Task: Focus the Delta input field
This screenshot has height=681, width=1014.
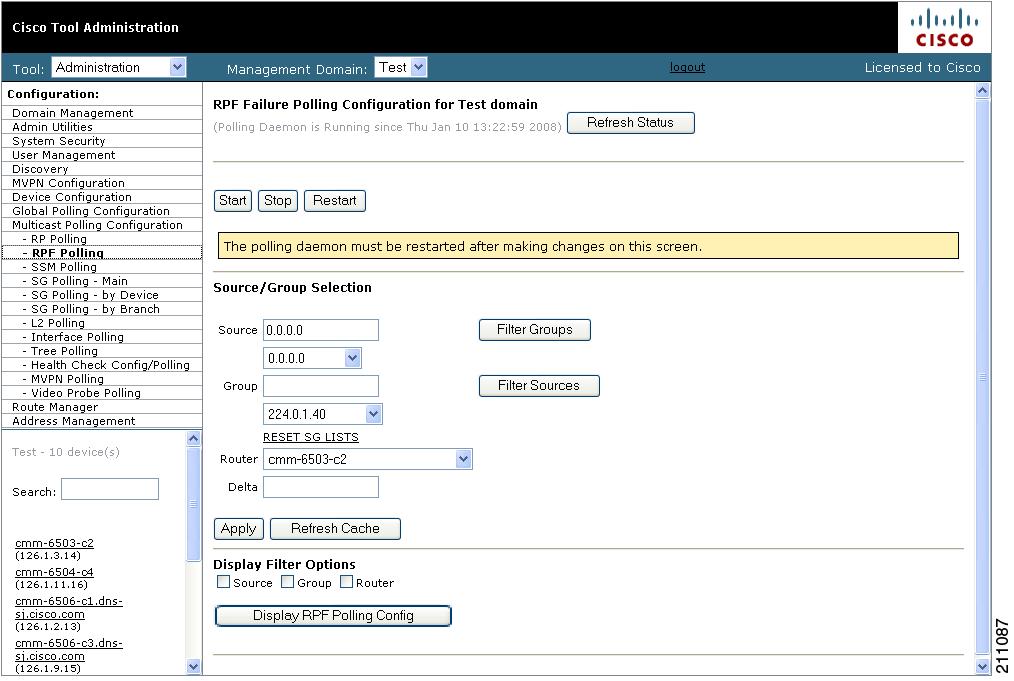Action: pyautogui.click(x=320, y=487)
